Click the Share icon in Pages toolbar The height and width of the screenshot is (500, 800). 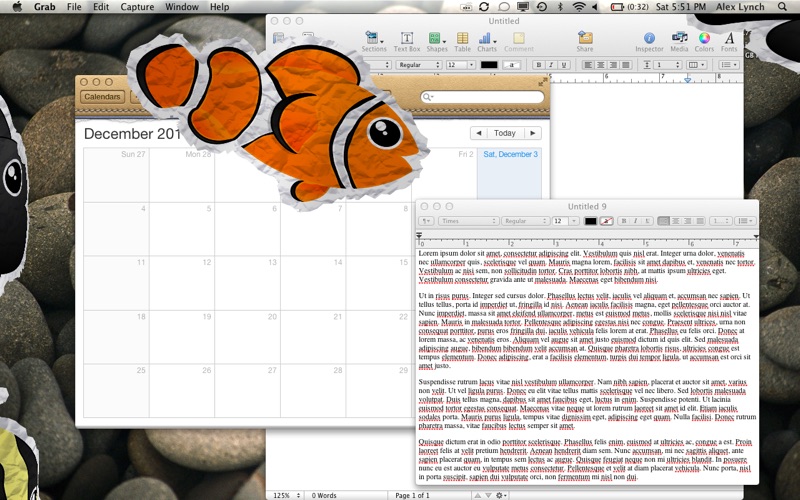coord(585,42)
